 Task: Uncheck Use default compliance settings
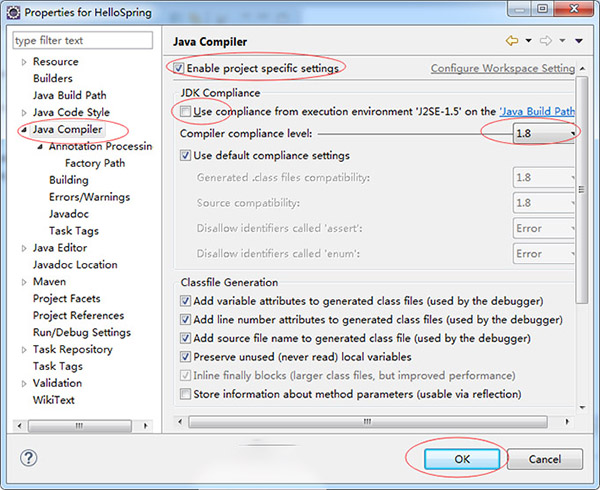point(185,156)
